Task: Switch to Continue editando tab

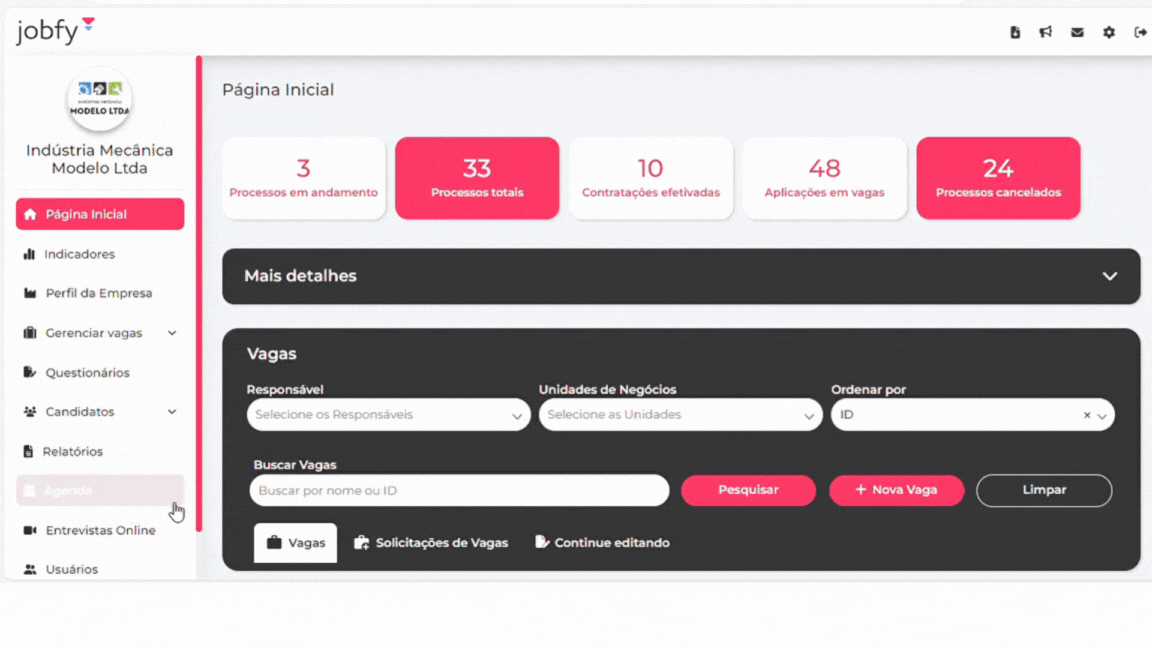Action: point(602,543)
